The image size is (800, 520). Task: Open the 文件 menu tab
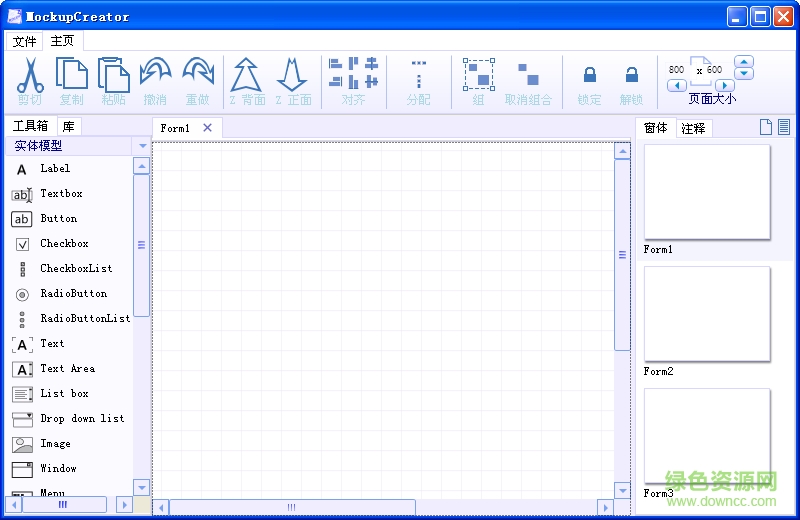pos(24,42)
